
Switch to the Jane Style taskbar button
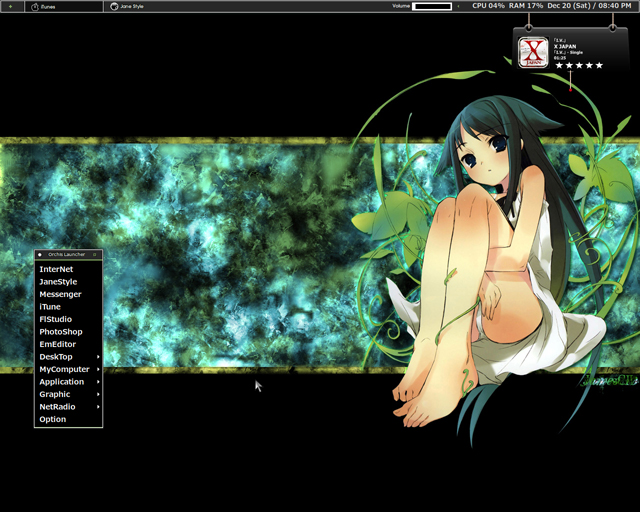click(127, 7)
